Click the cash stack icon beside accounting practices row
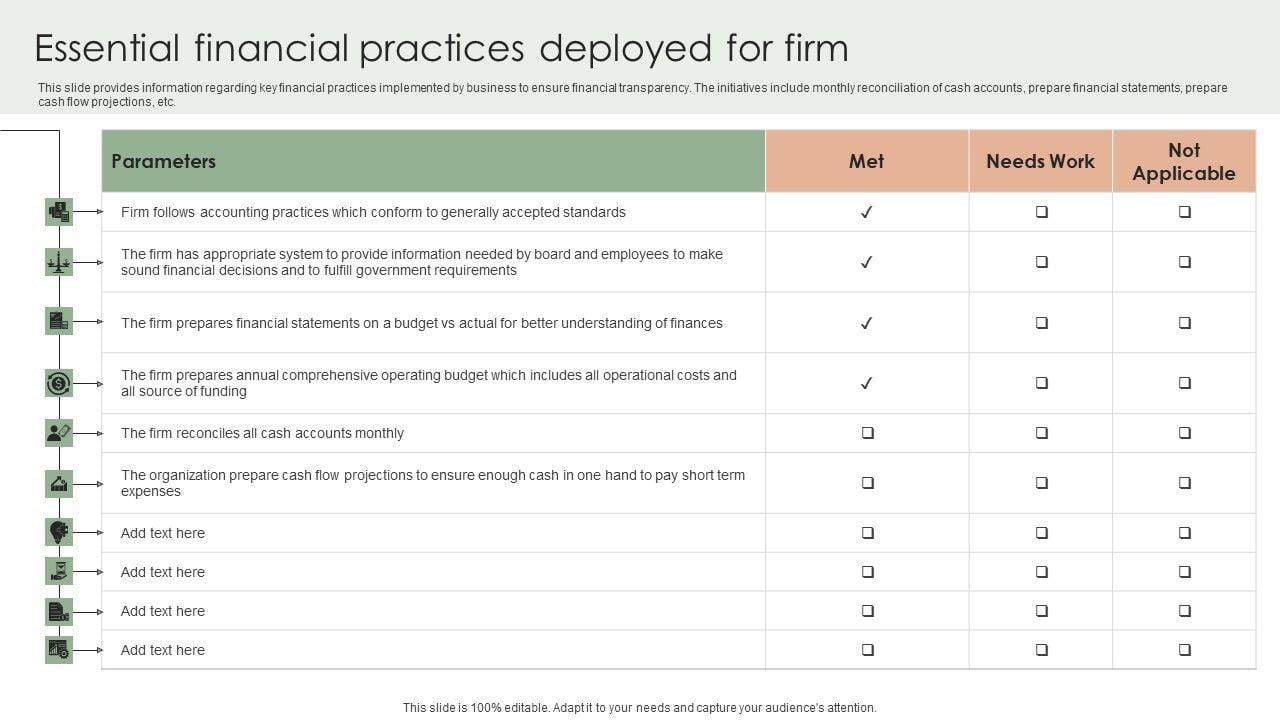 point(59,212)
